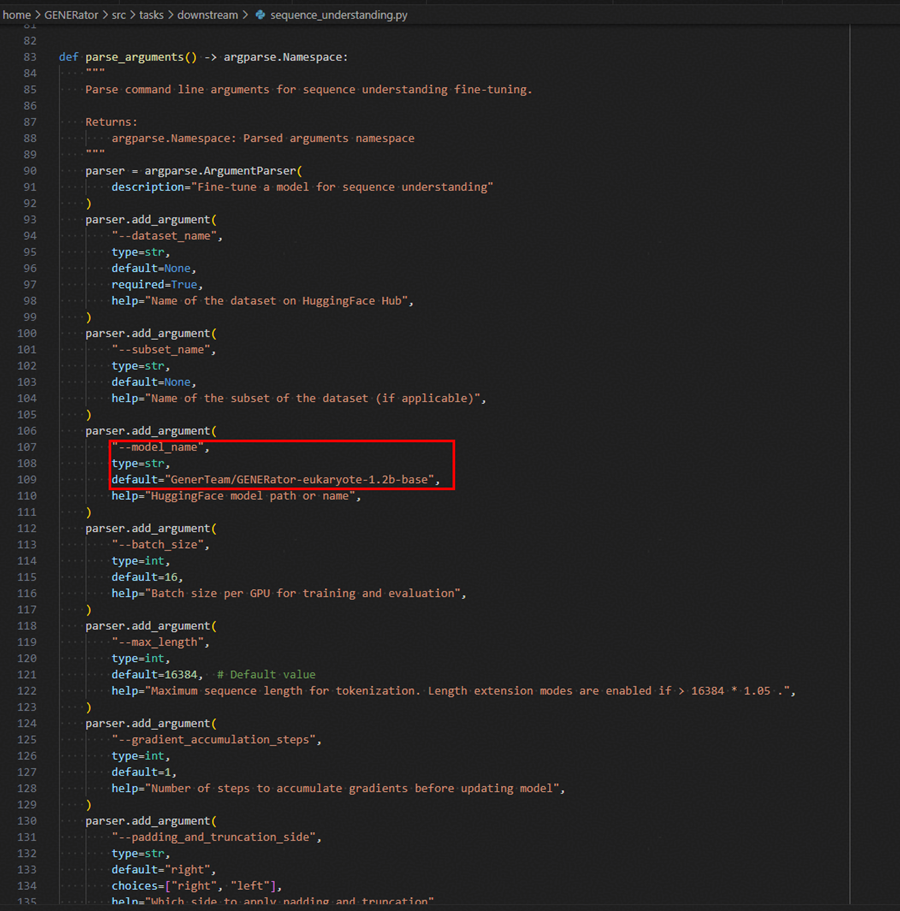Click 'default=None' on line 103

coord(154,382)
